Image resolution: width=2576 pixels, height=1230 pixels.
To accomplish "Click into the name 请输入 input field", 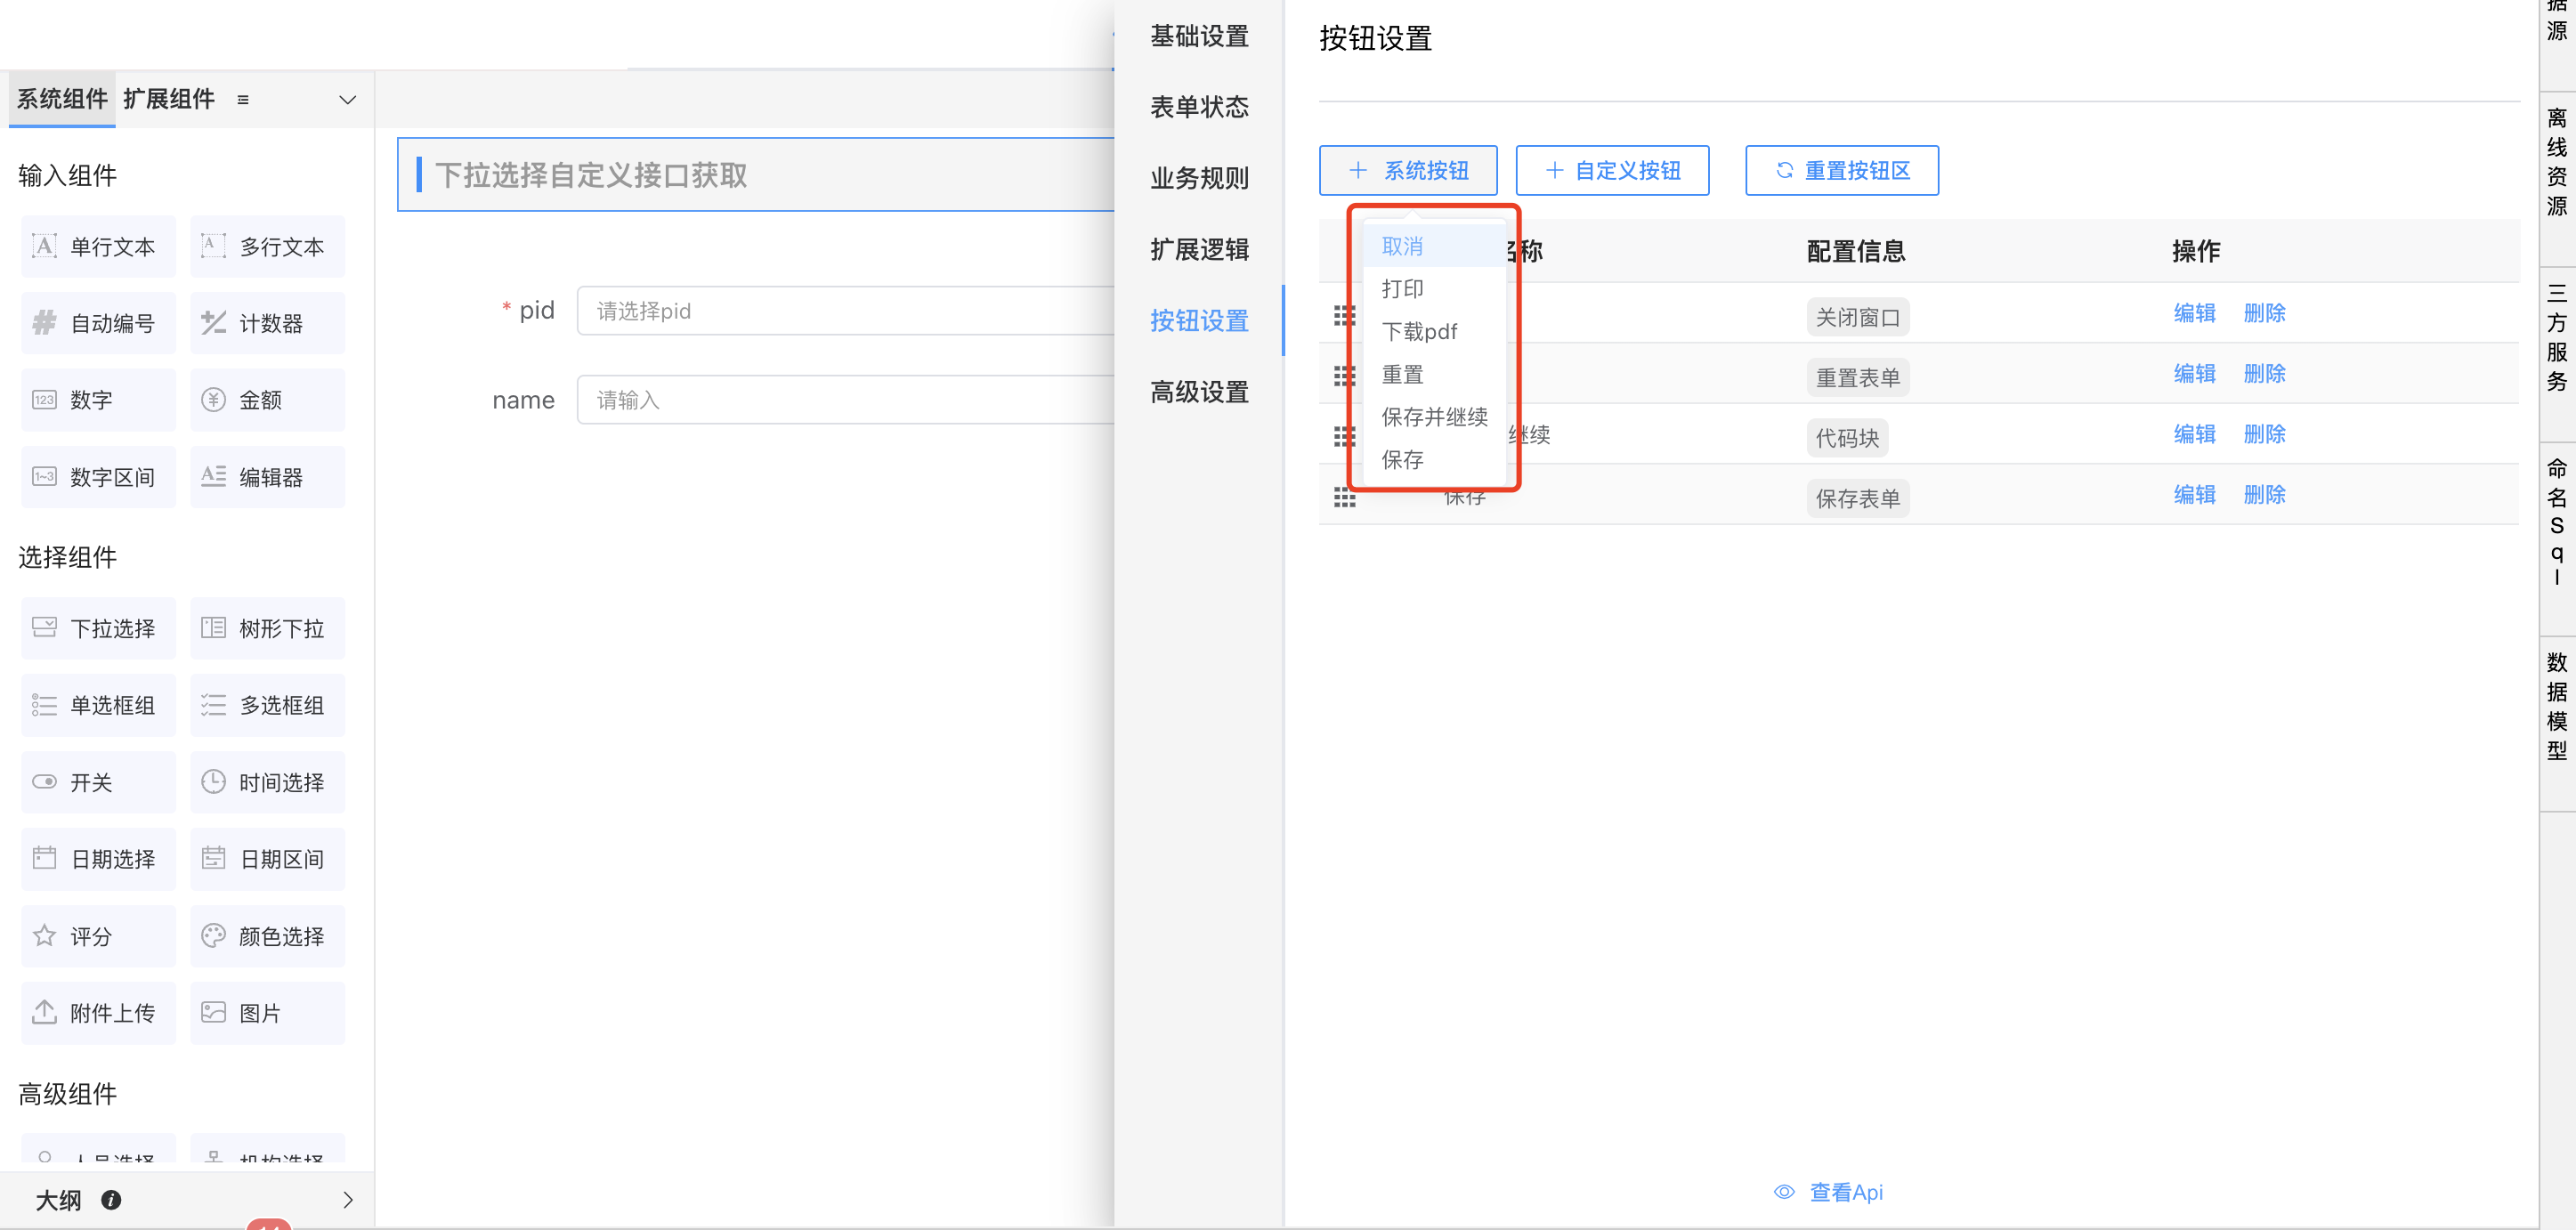I will [x=844, y=400].
